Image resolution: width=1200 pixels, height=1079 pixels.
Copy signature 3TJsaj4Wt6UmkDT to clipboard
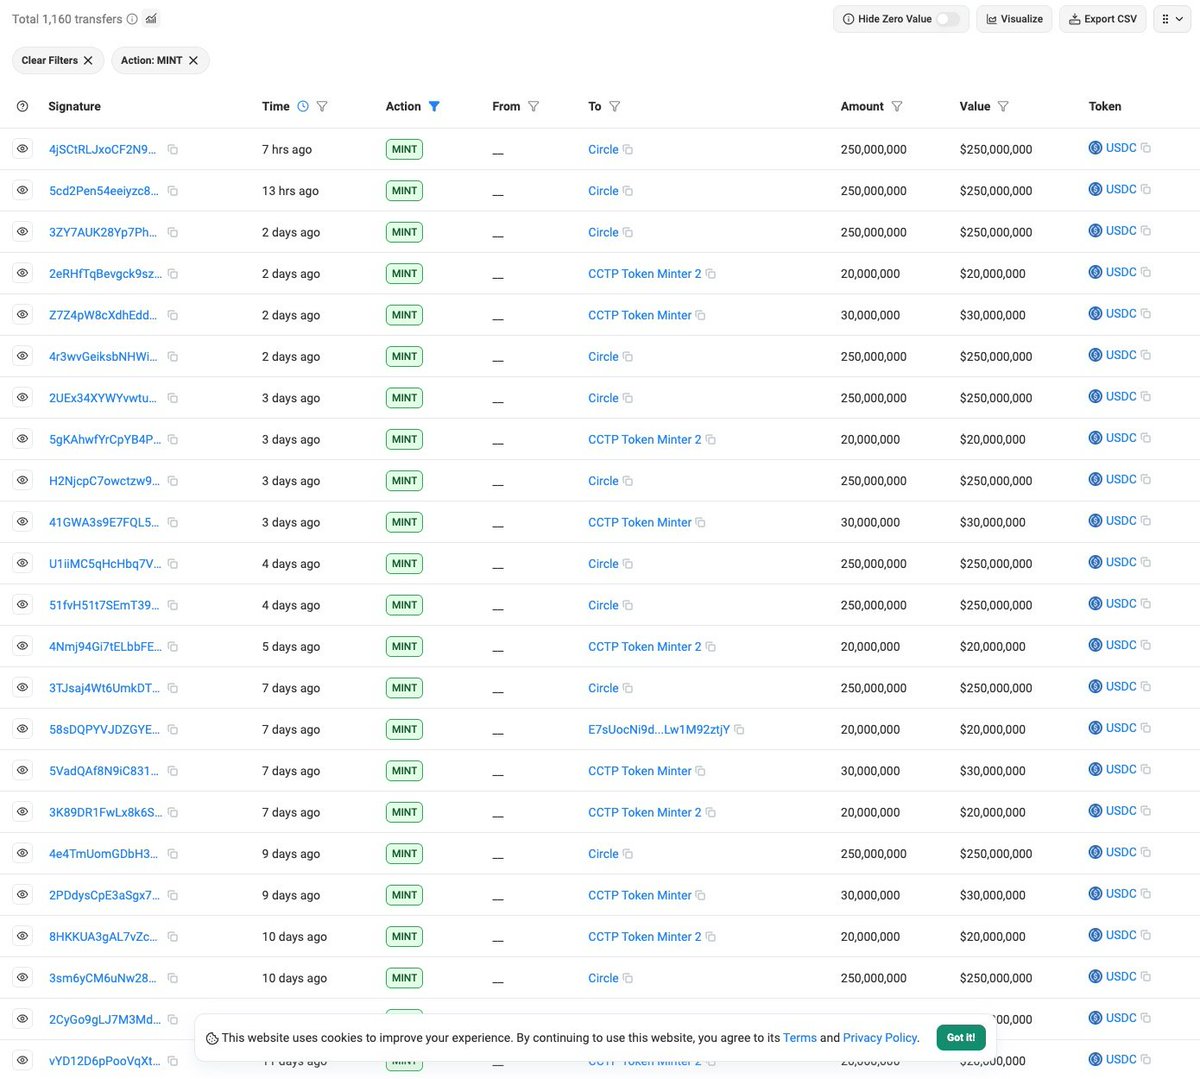[173, 688]
